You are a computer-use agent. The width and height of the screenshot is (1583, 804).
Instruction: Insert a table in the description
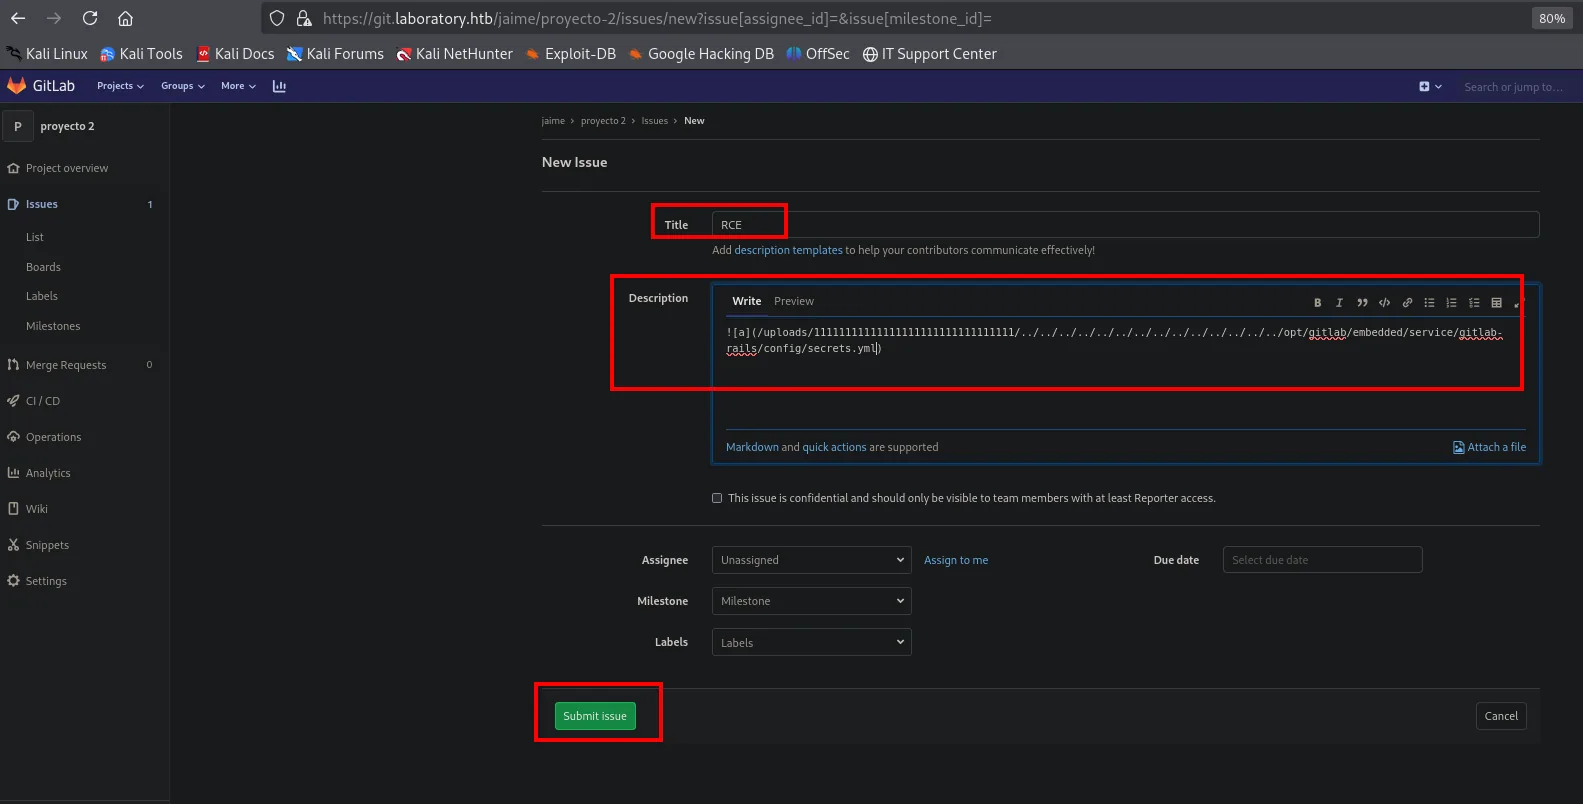point(1496,303)
